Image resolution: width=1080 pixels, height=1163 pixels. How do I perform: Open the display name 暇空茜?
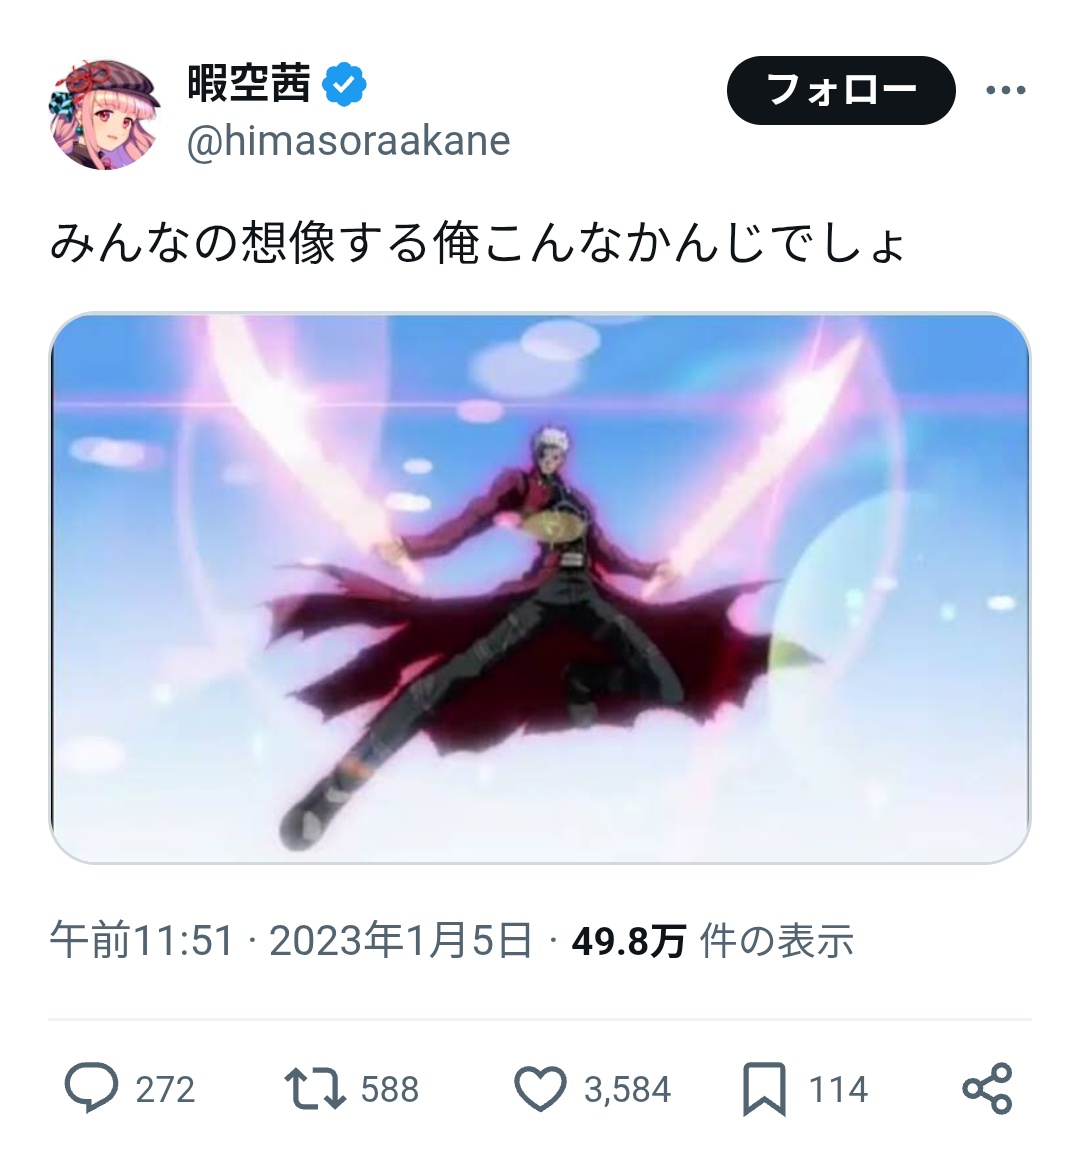[x=248, y=83]
